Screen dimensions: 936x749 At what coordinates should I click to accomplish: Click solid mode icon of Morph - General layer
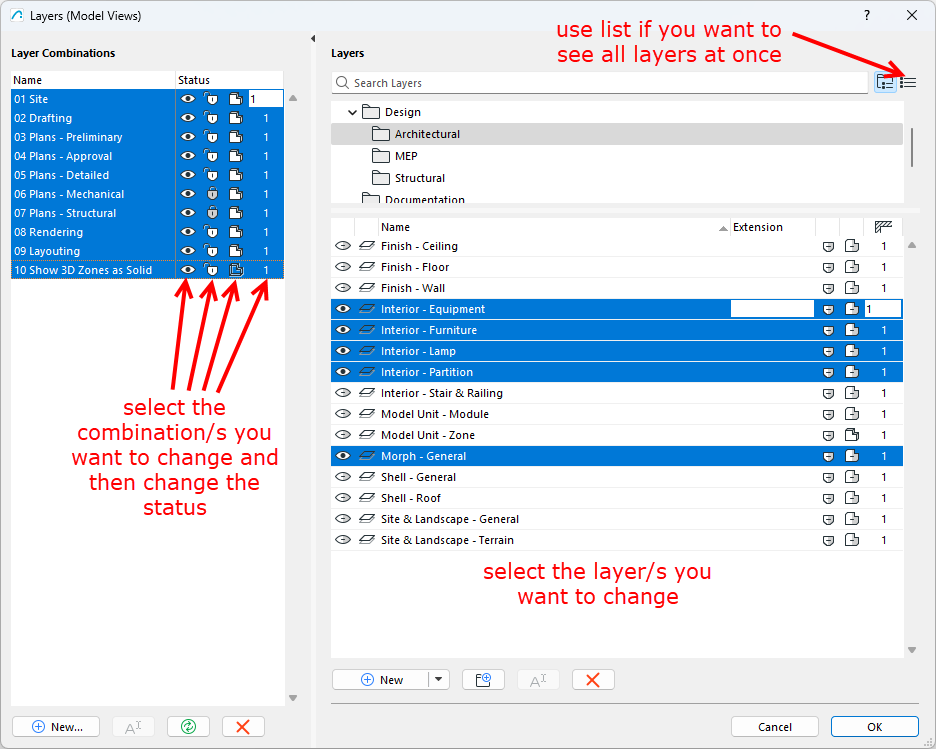tap(852, 456)
